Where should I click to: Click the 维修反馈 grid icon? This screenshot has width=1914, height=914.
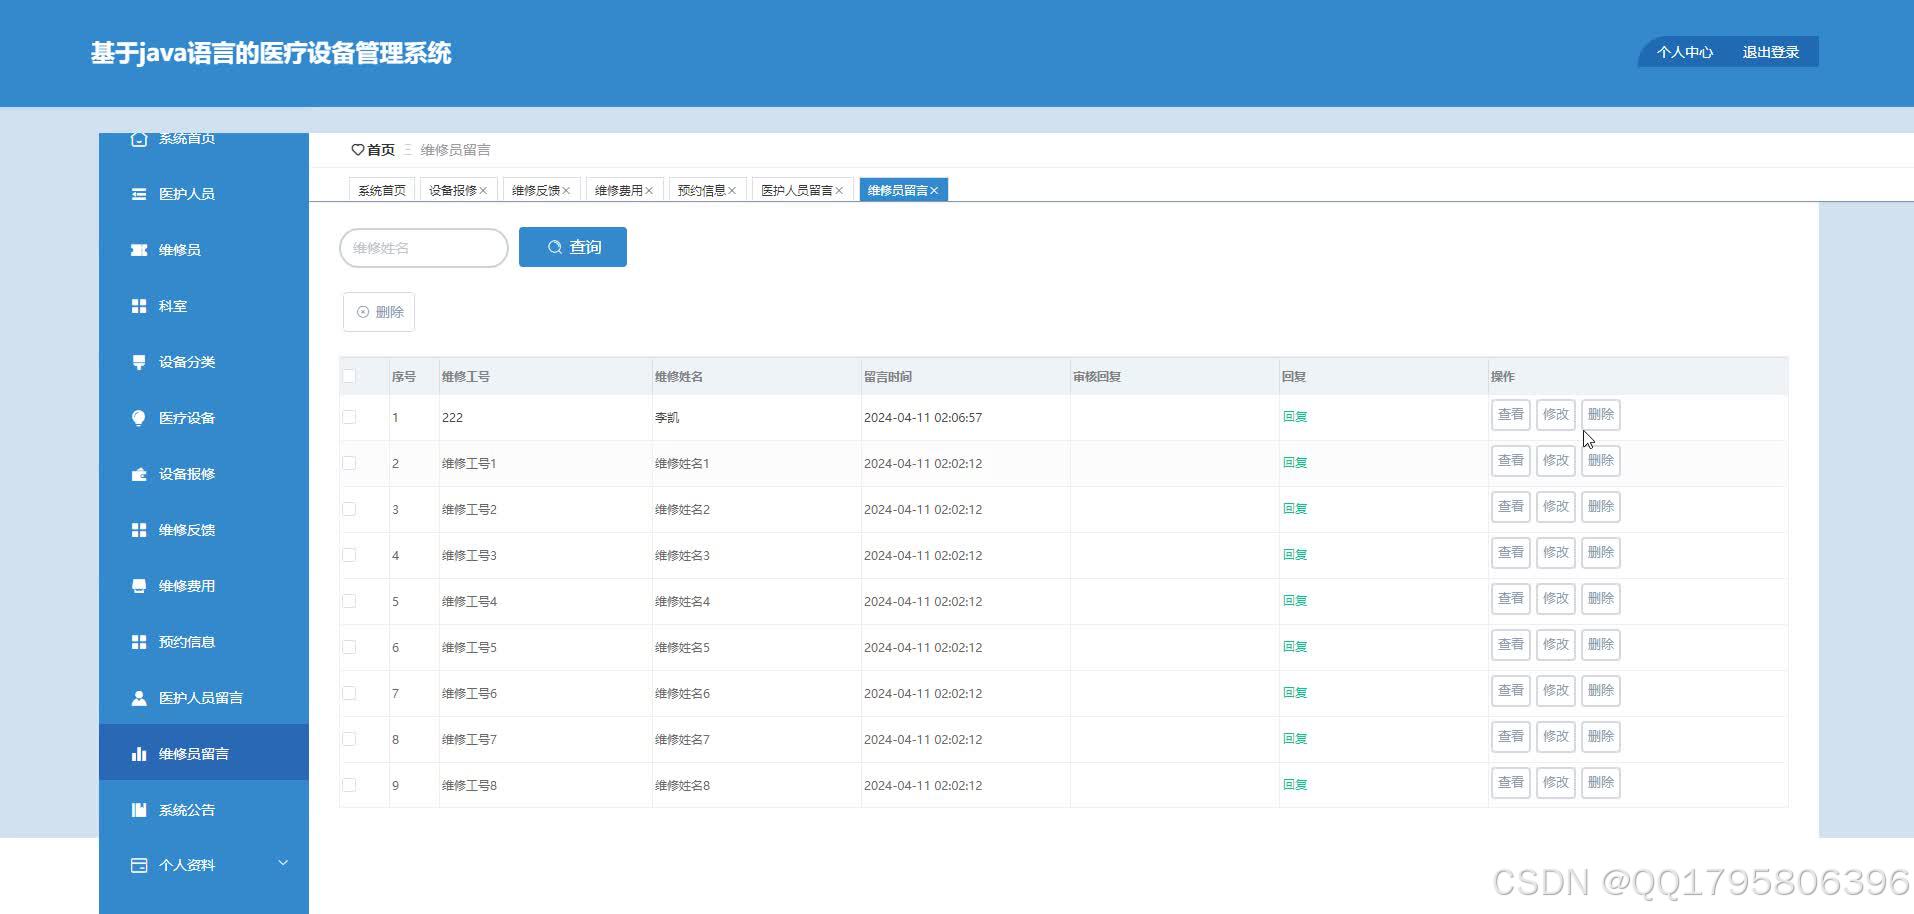139,530
